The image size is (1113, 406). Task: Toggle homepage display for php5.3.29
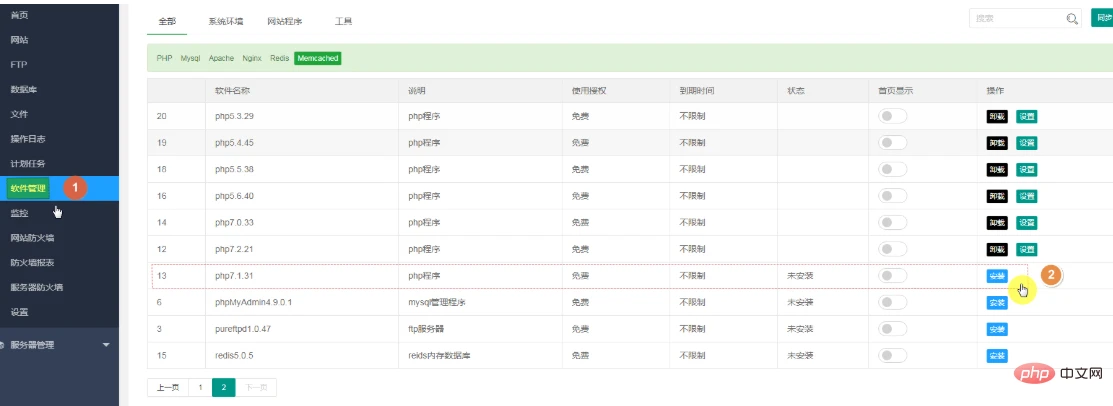pos(892,116)
